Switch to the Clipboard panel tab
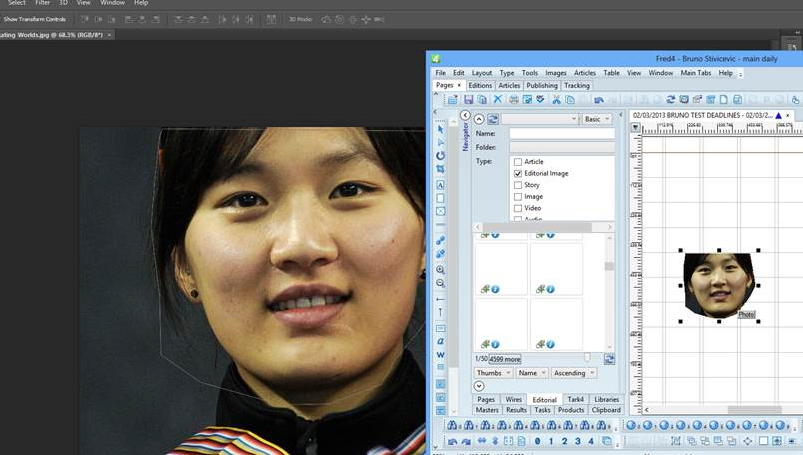803x455 pixels. click(606, 410)
